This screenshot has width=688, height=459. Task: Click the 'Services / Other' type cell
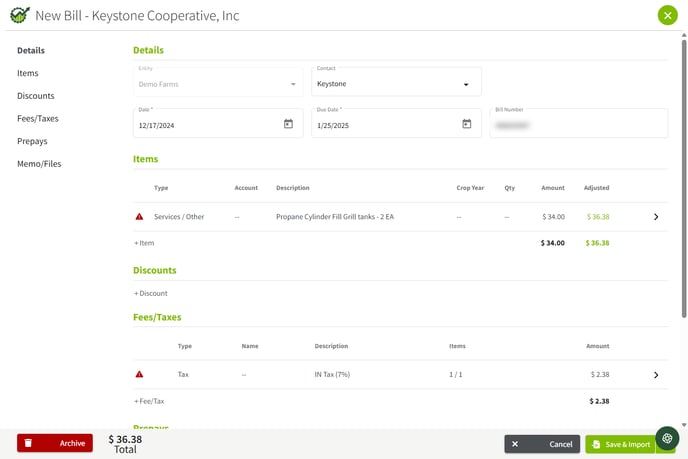pos(179,217)
